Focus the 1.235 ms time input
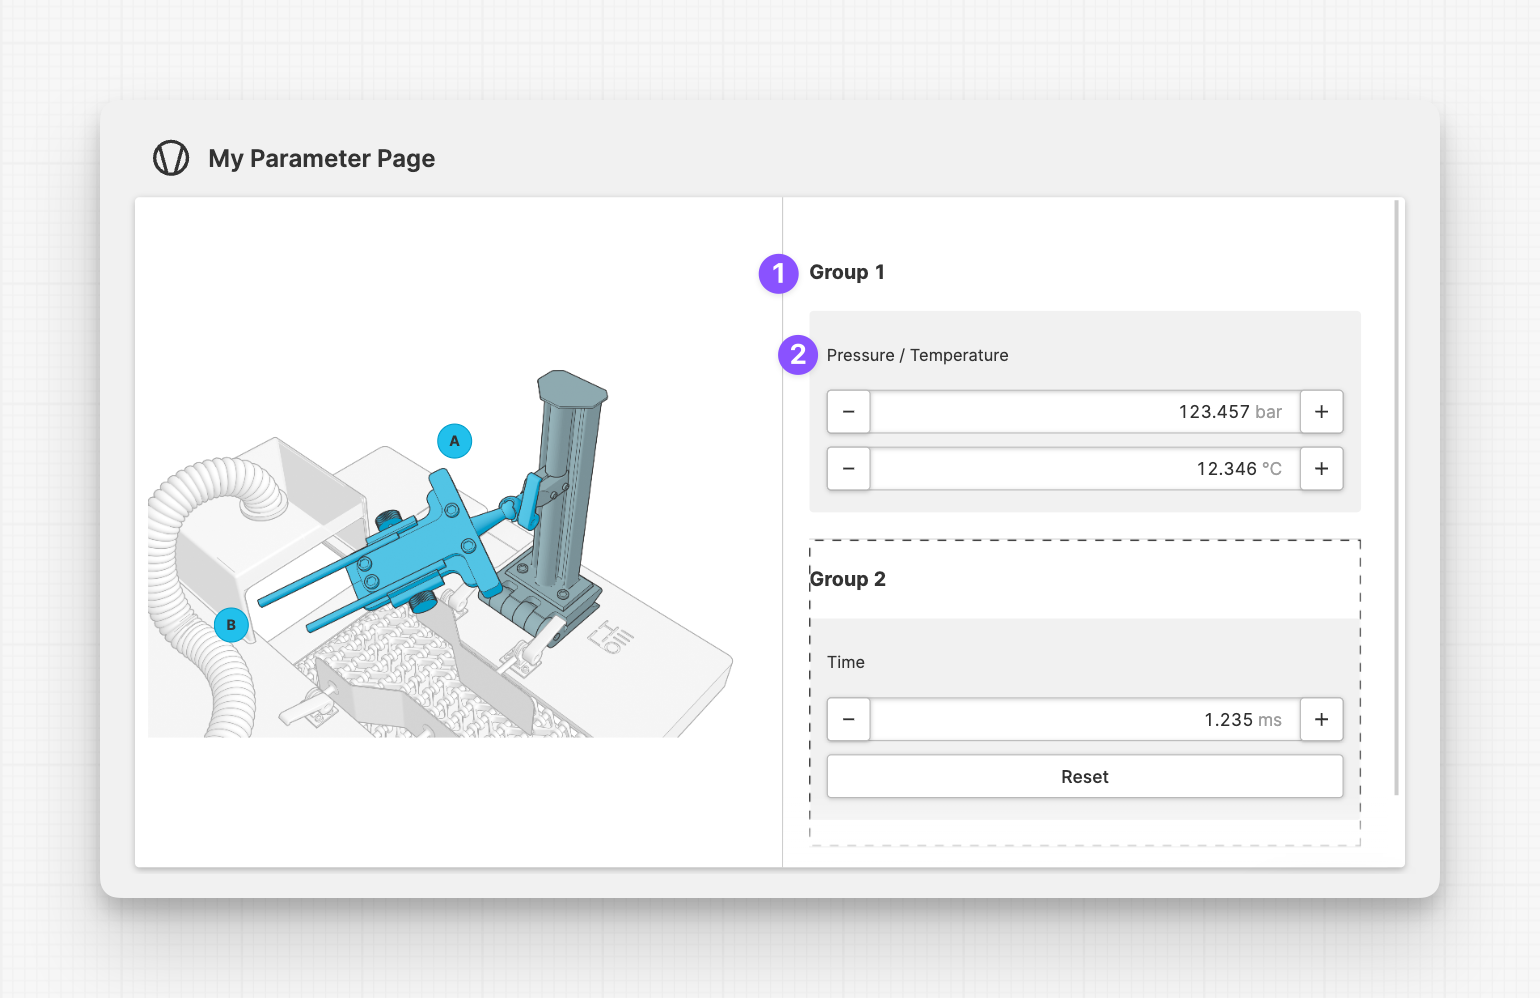Screen dimensions: 1540x998 [x=1084, y=720]
